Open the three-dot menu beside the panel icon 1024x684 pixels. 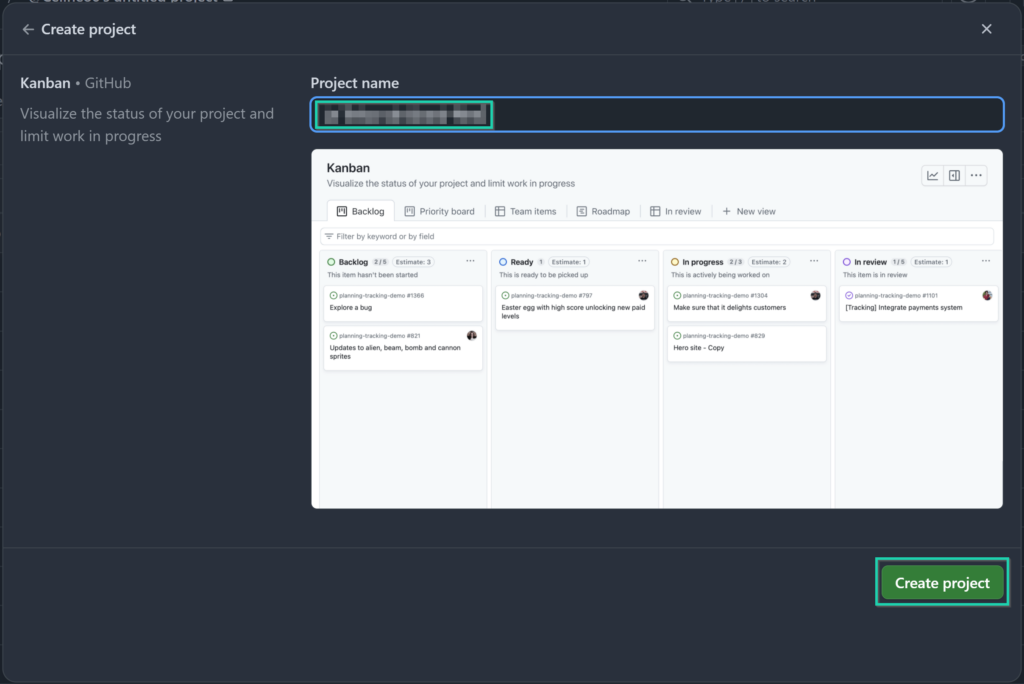[x=976, y=175]
